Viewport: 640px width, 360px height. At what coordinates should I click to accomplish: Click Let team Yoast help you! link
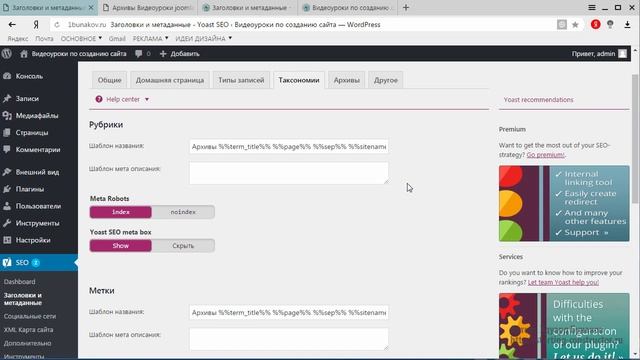pos(563,282)
